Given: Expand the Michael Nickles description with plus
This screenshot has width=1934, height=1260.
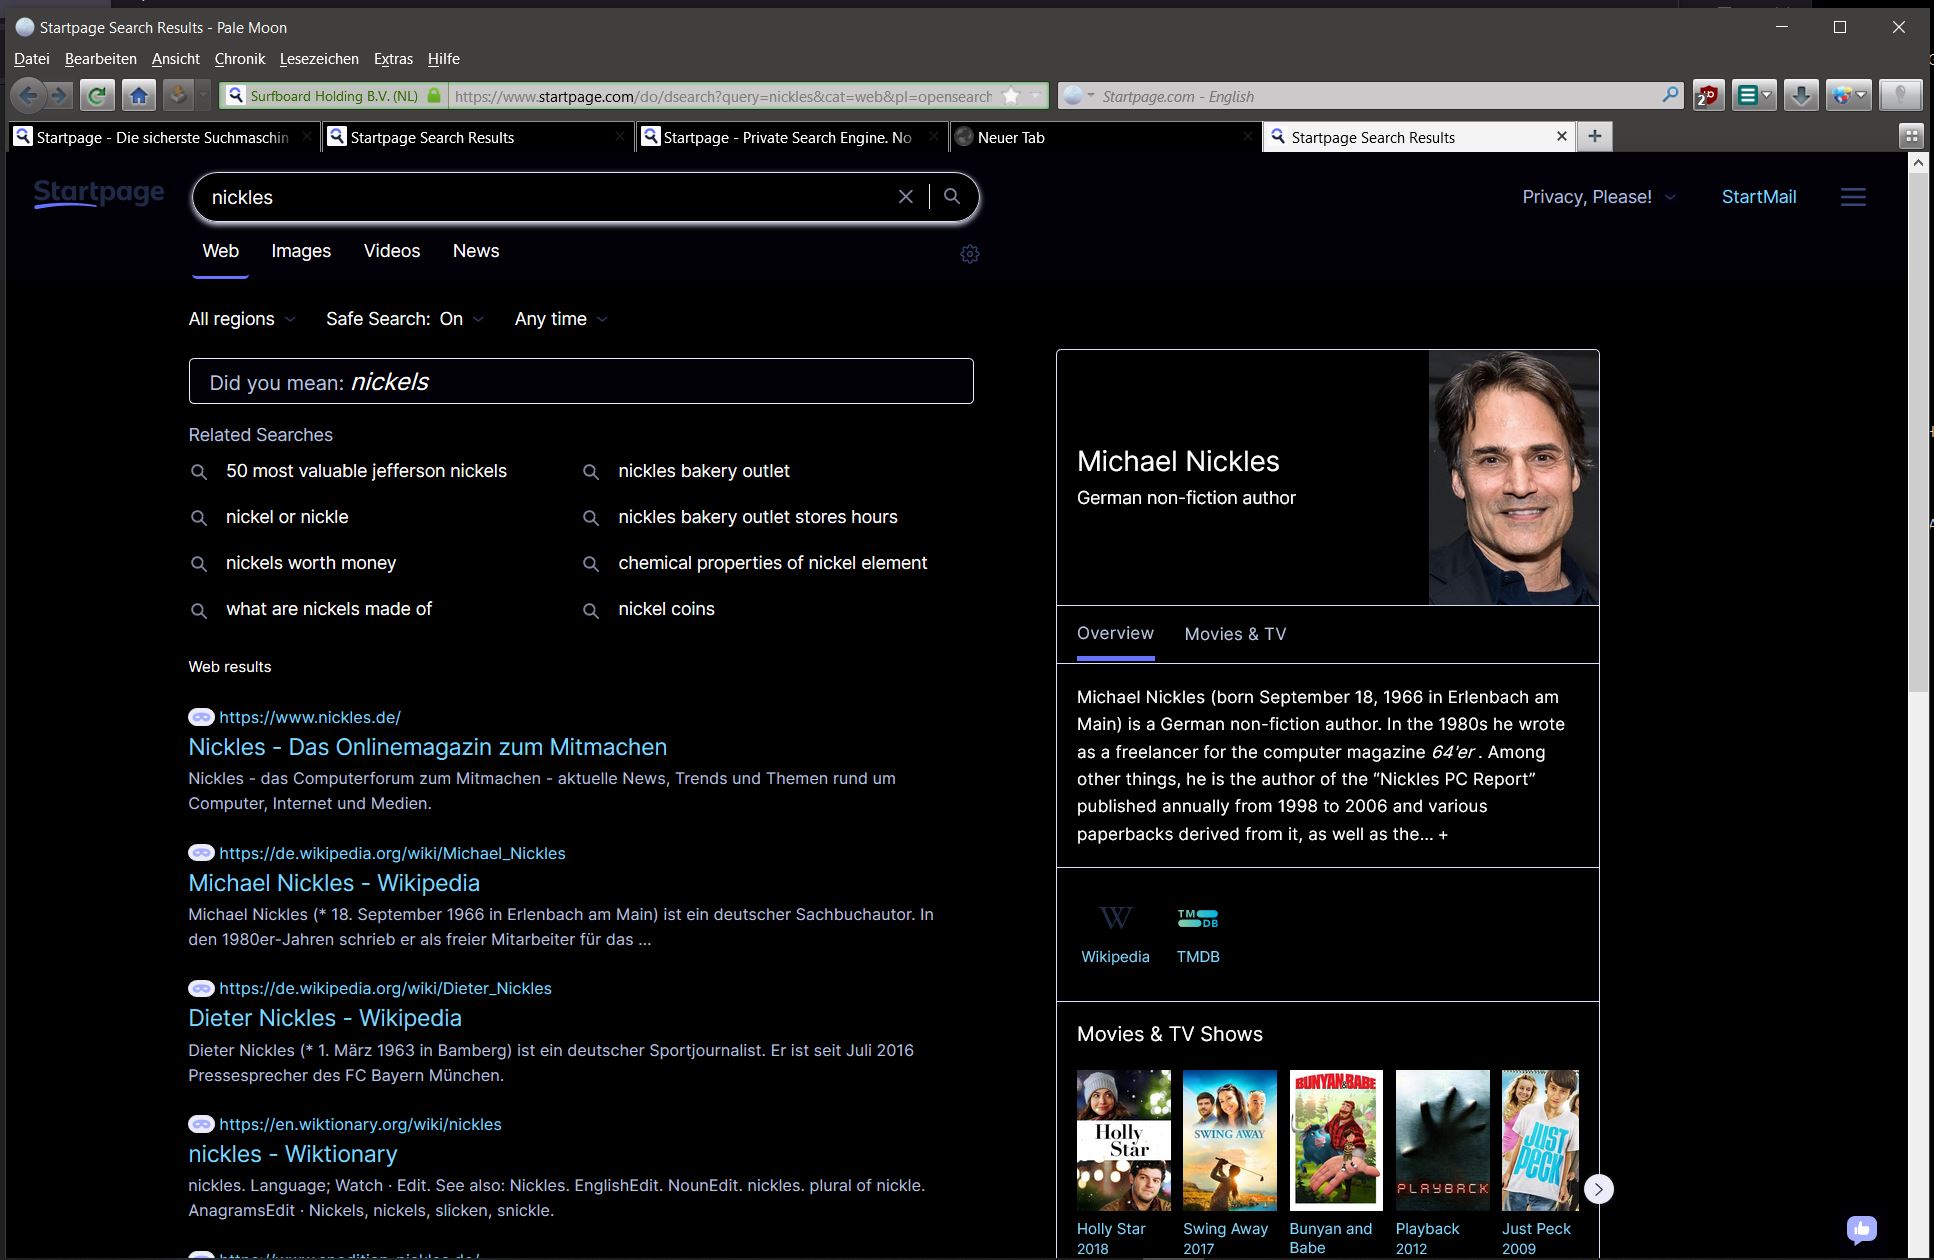Looking at the screenshot, I should pyautogui.click(x=1443, y=835).
